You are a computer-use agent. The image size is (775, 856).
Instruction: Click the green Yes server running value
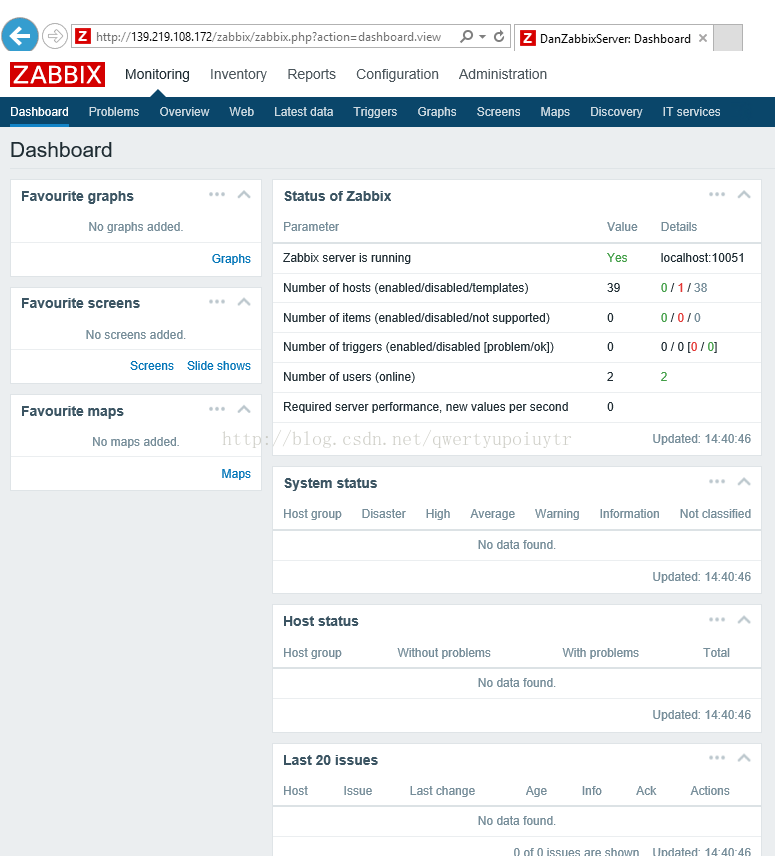point(617,258)
